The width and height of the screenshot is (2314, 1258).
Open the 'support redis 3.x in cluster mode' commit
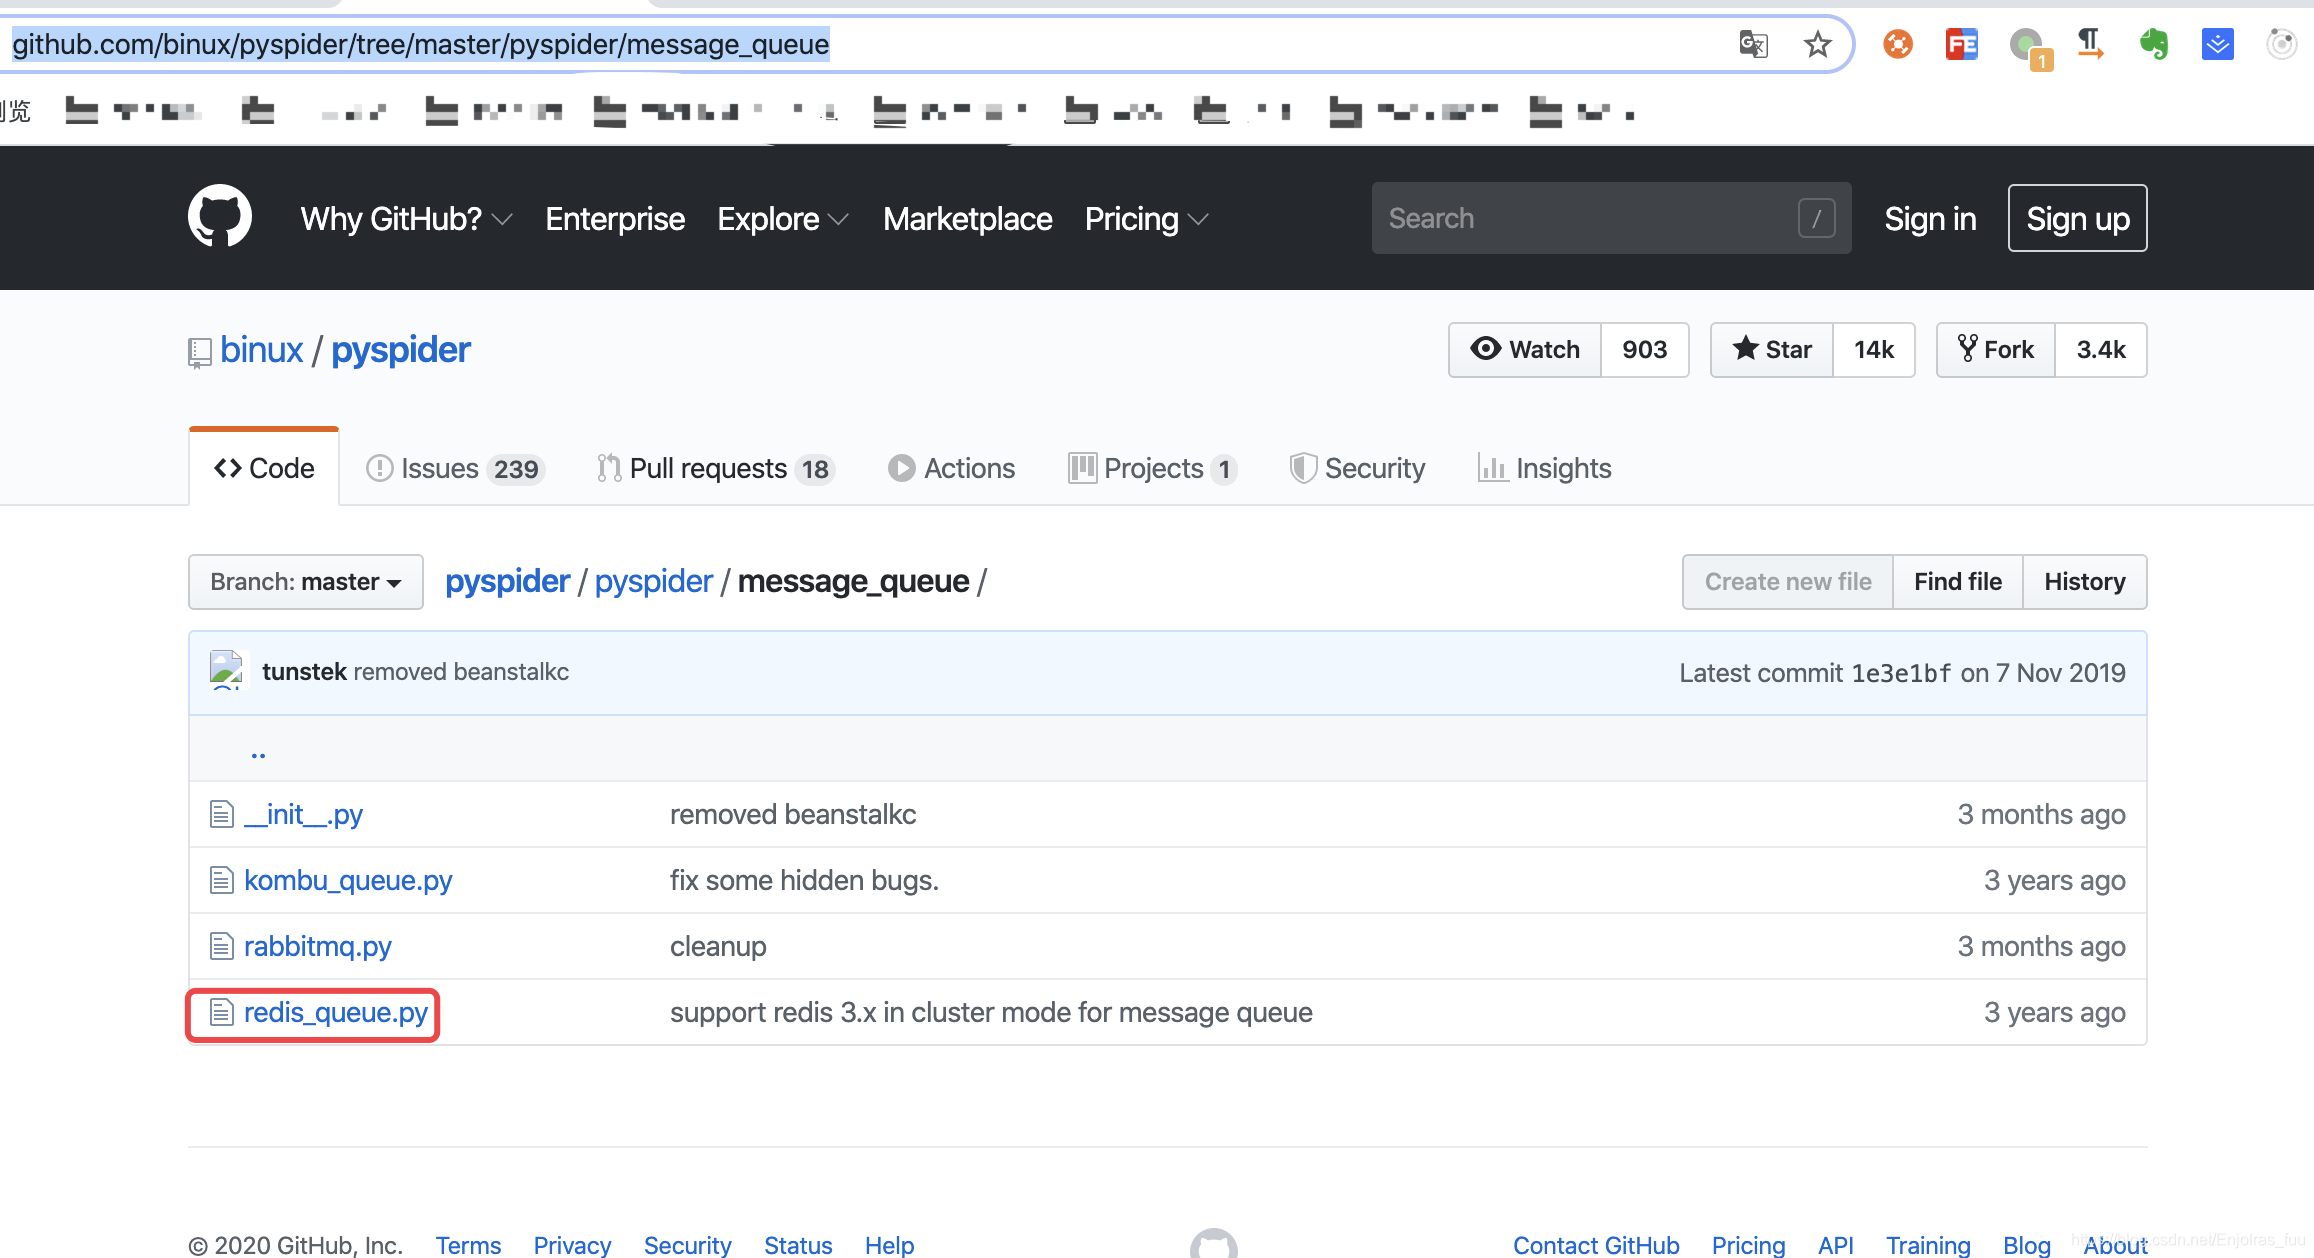(x=991, y=1012)
